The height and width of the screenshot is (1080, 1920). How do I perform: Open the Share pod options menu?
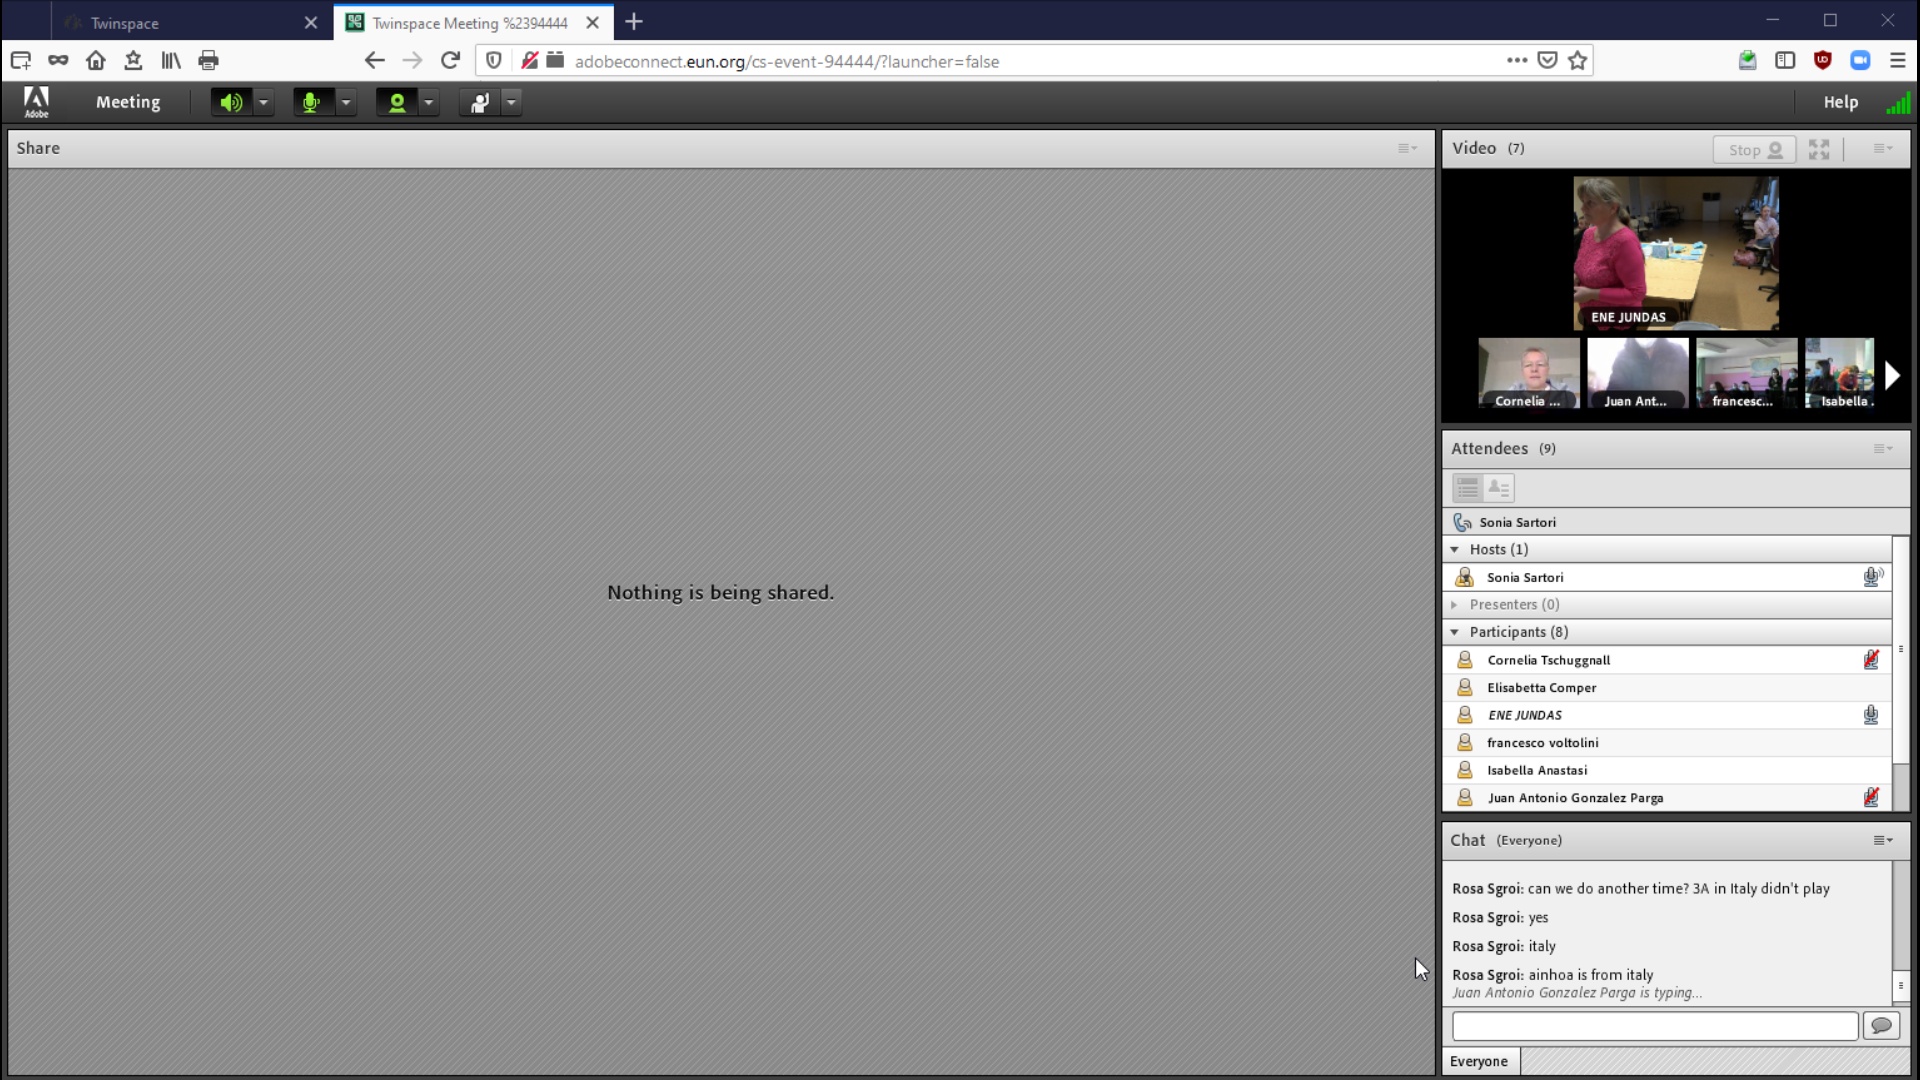click(1407, 148)
